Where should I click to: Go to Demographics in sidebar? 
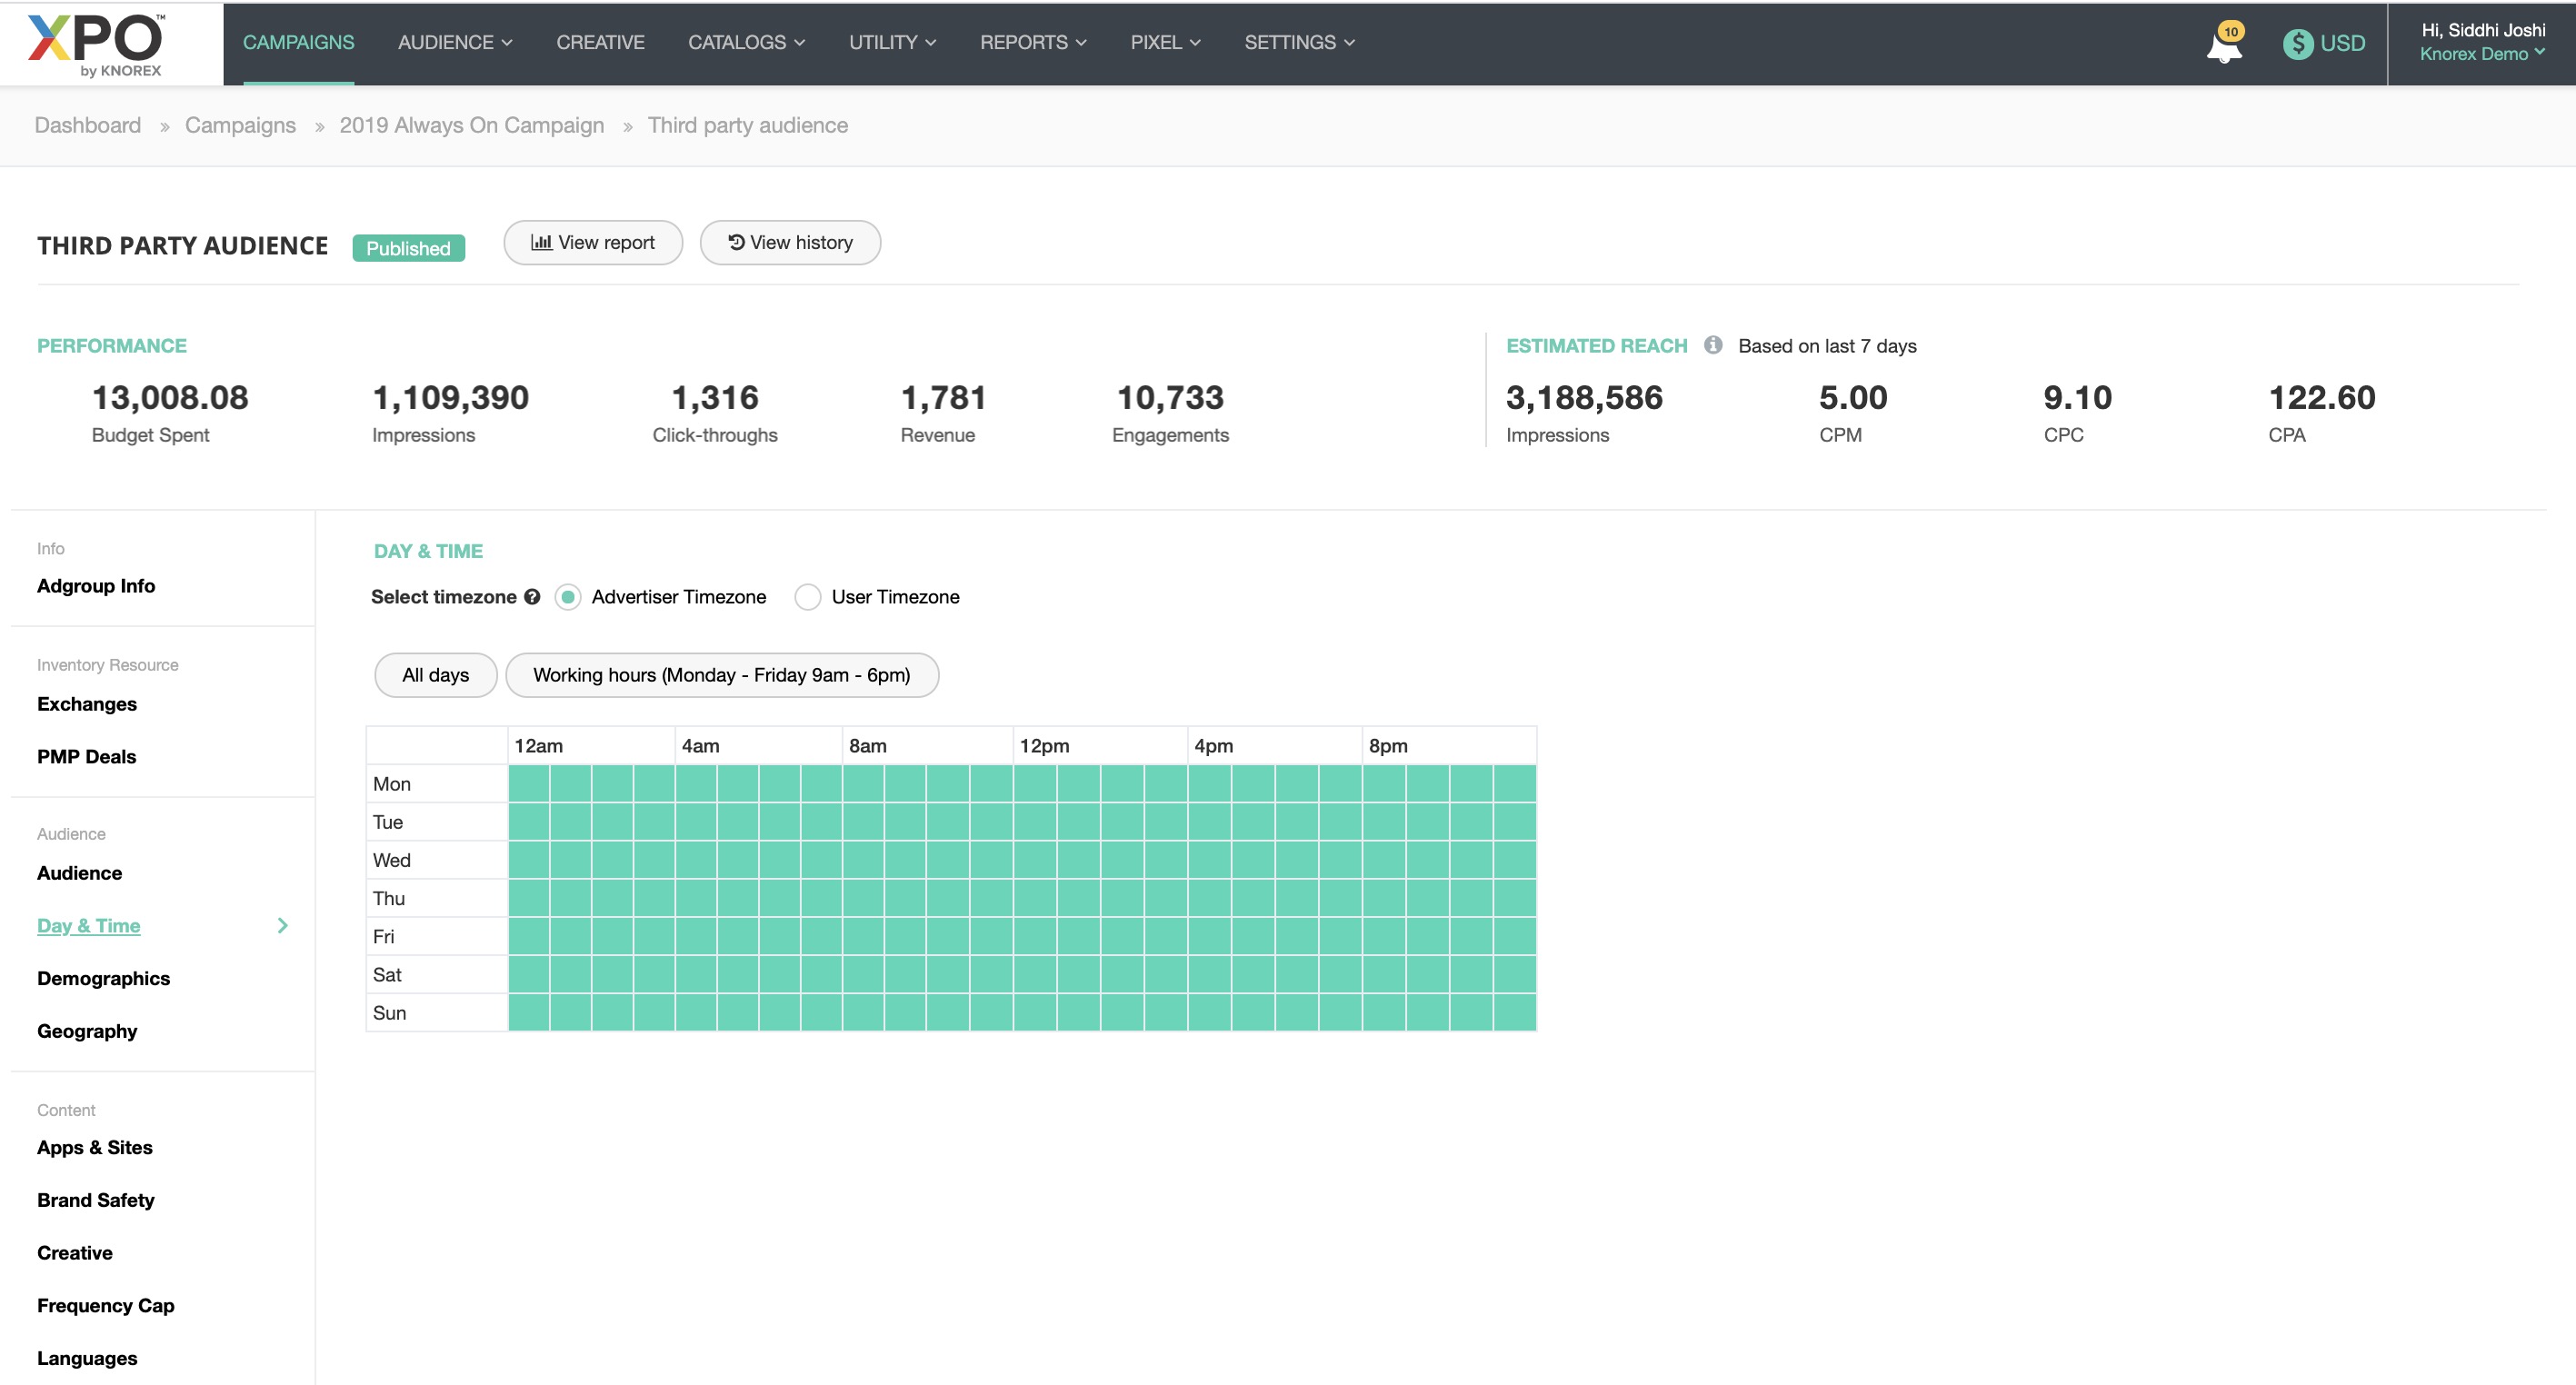pos(103,978)
